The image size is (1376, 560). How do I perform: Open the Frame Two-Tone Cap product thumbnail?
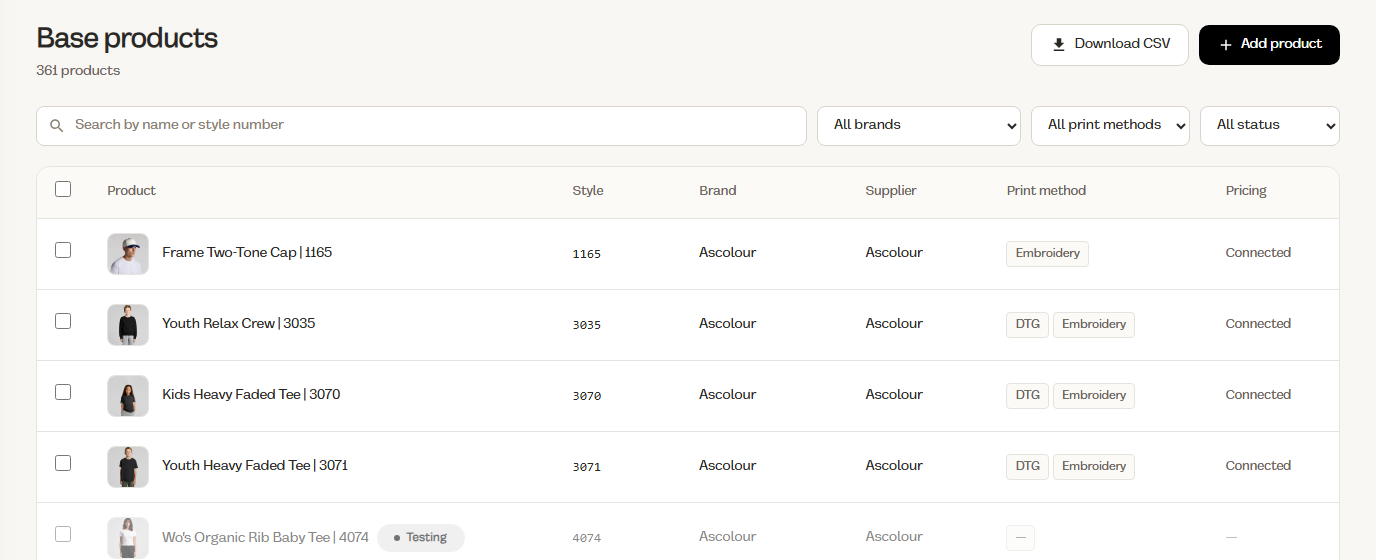[128, 254]
